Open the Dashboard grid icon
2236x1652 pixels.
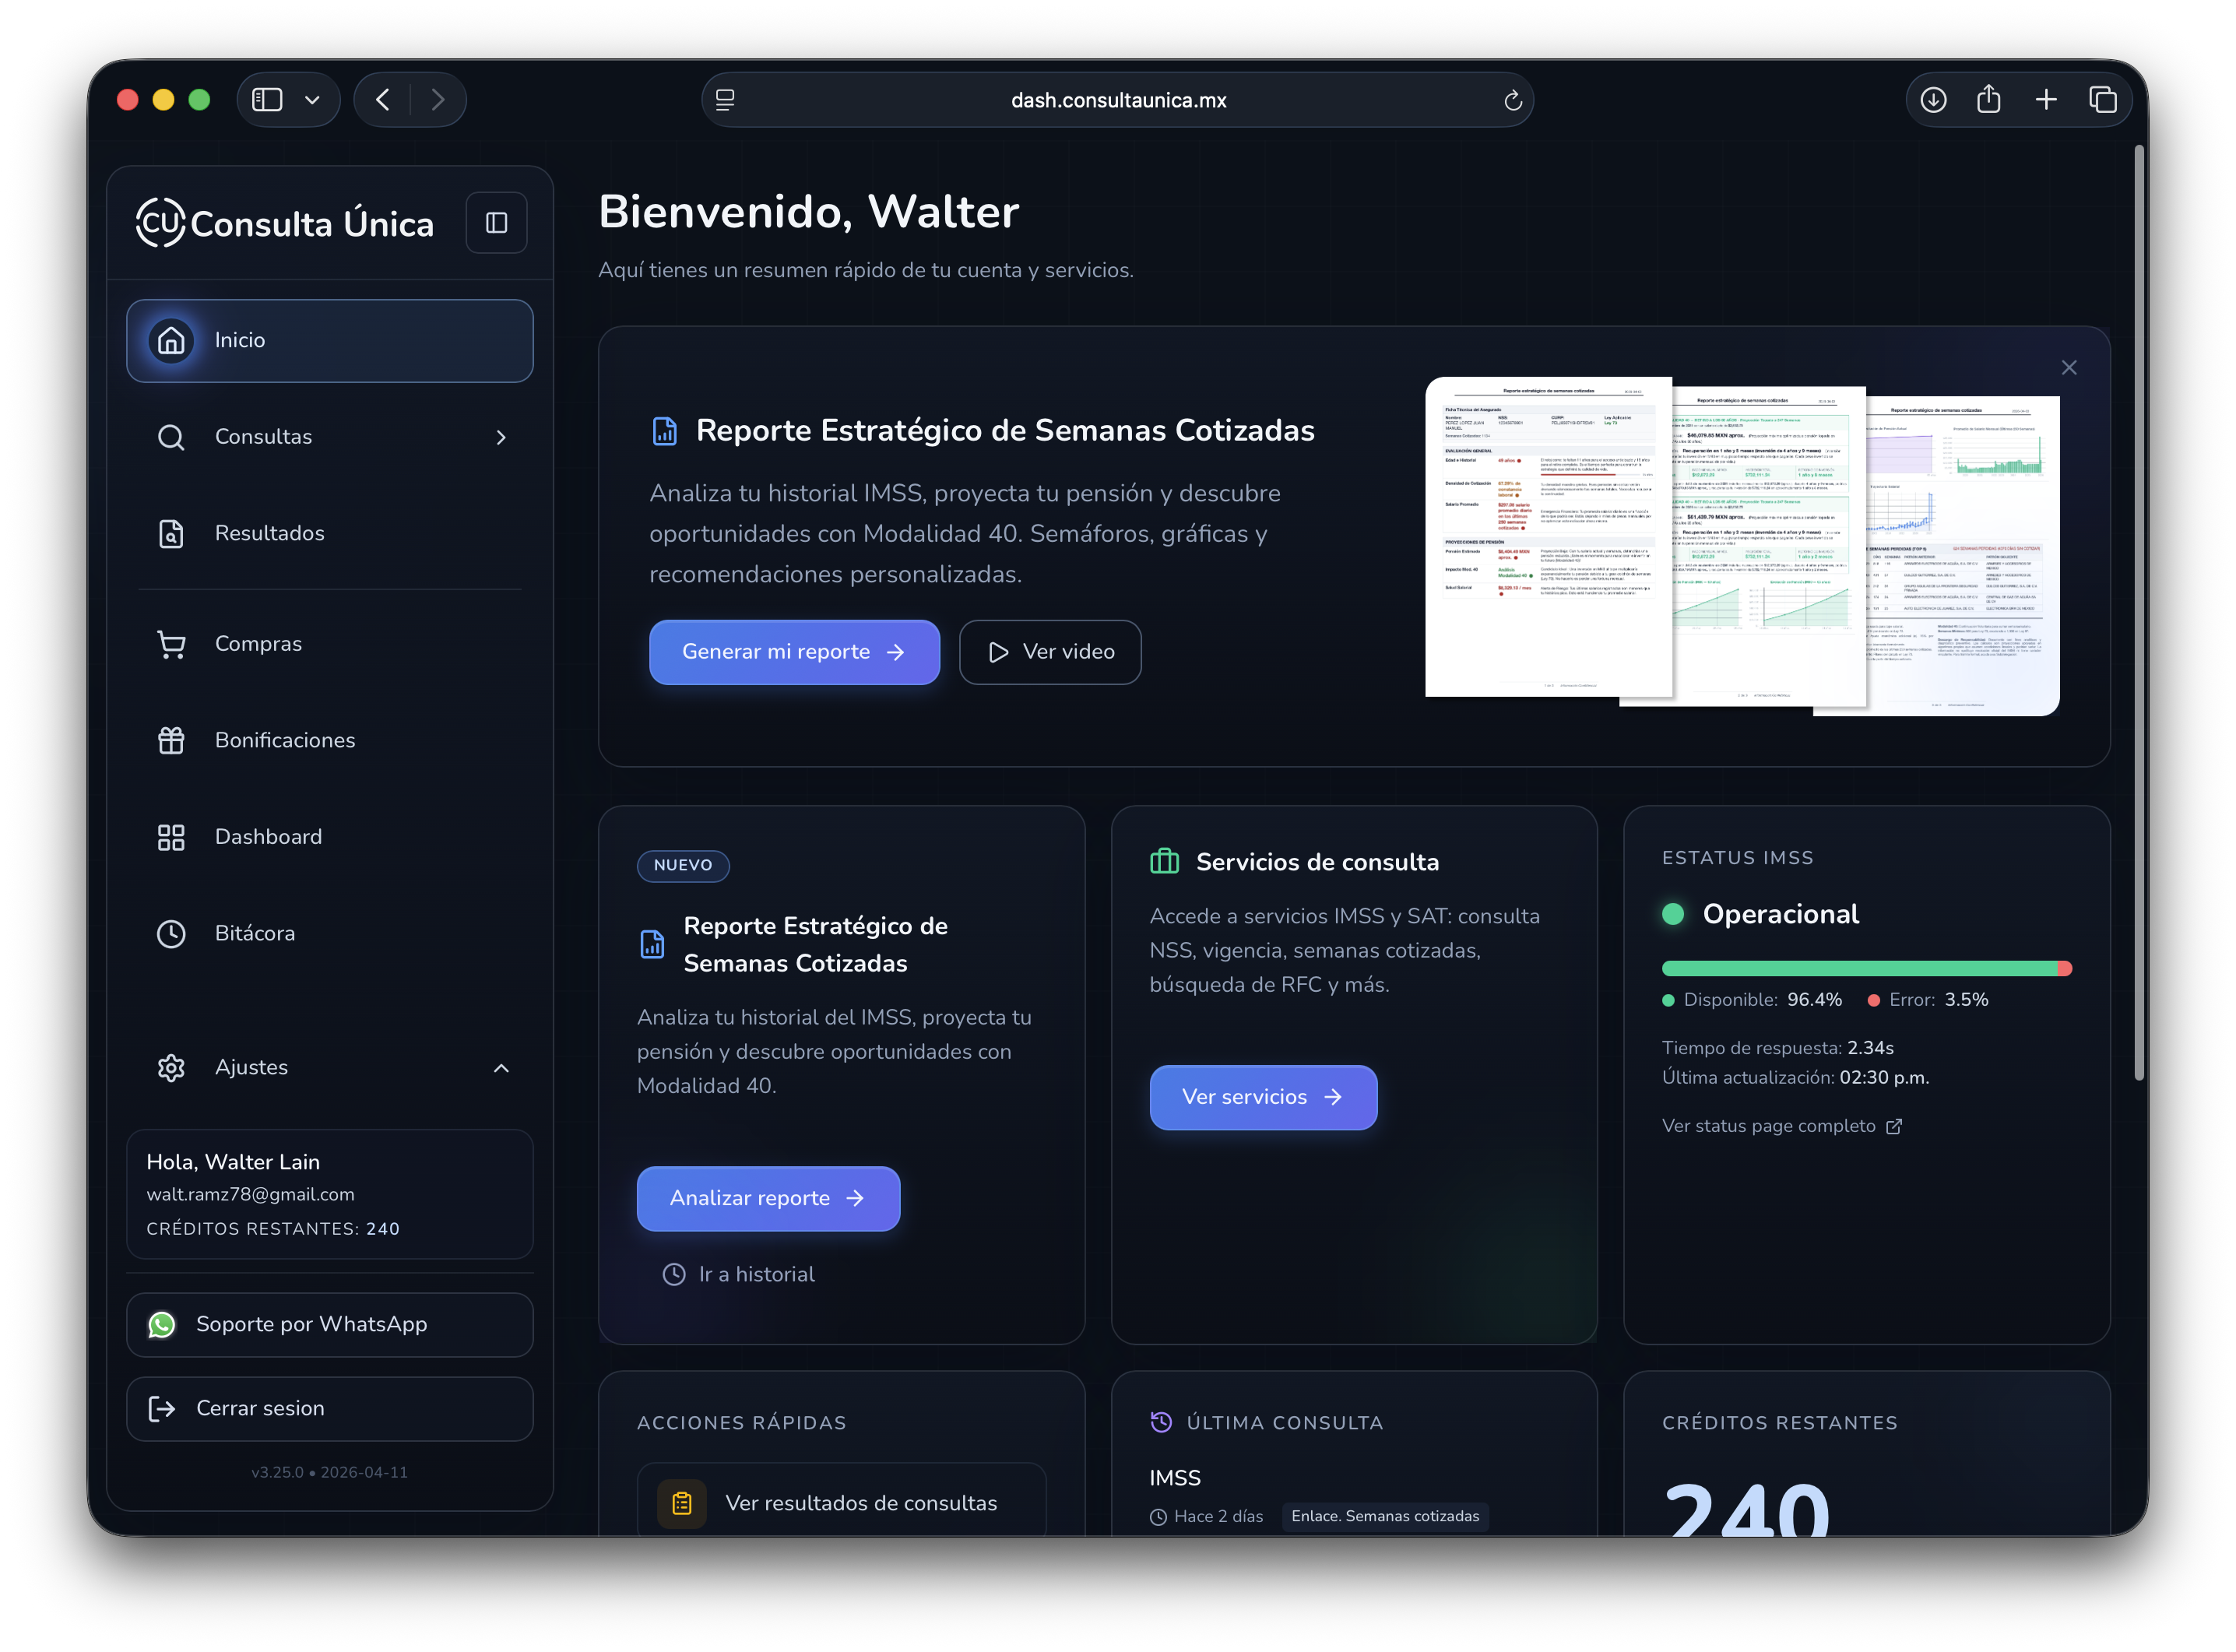[x=171, y=837]
